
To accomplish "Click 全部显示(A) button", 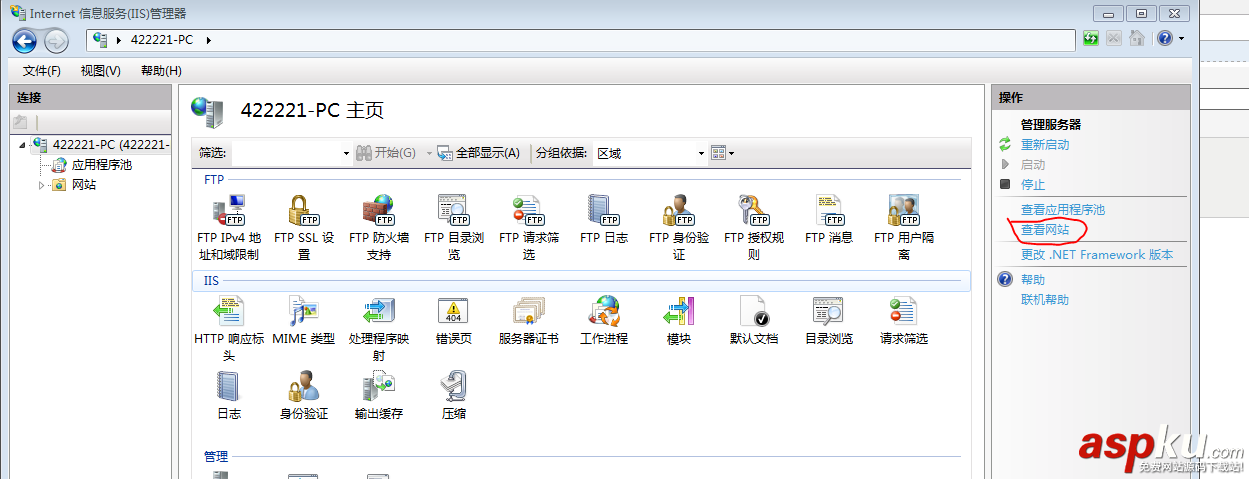I will [479, 153].
